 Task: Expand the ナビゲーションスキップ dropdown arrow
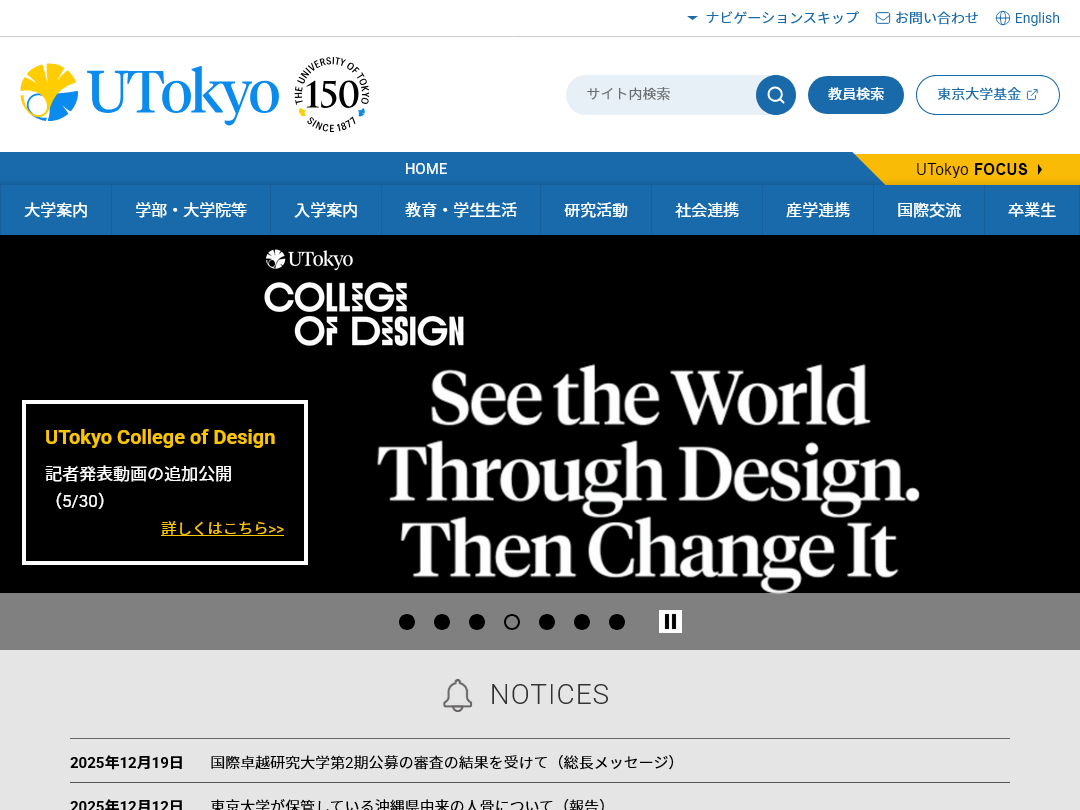coord(692,18)
